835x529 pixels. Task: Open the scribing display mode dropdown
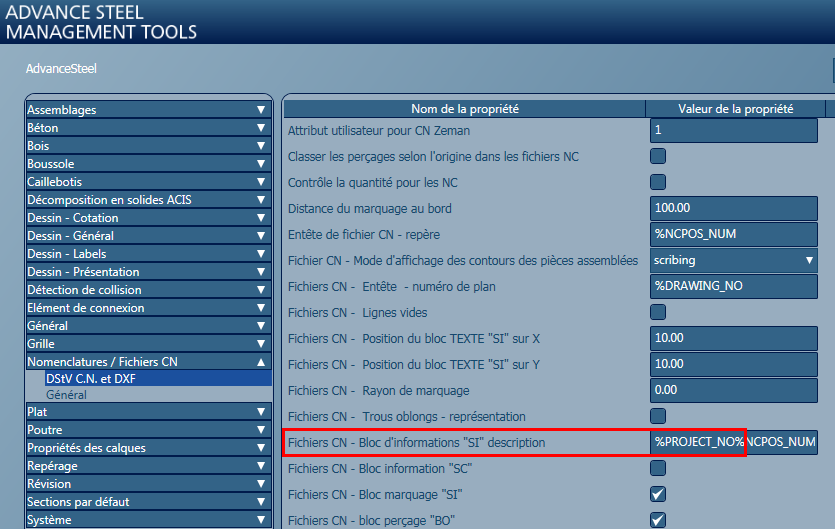(734, 261)
